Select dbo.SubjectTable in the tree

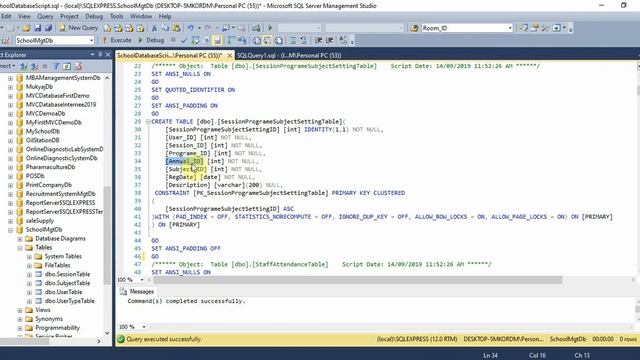pyautogui.click(x=67, y=283)
